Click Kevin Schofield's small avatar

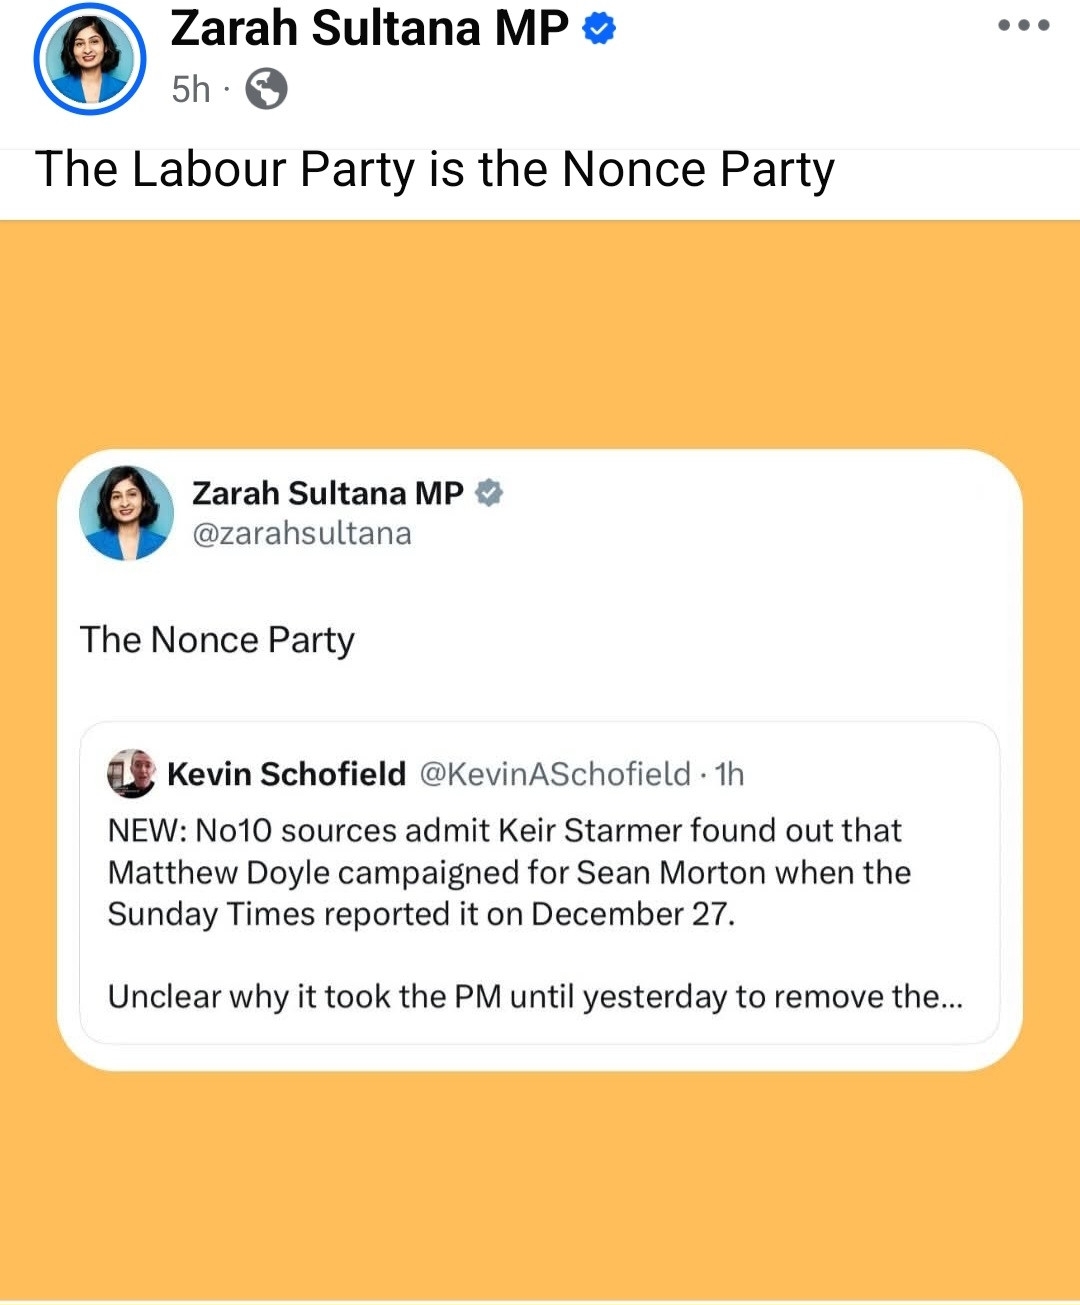tap(131, 773)
